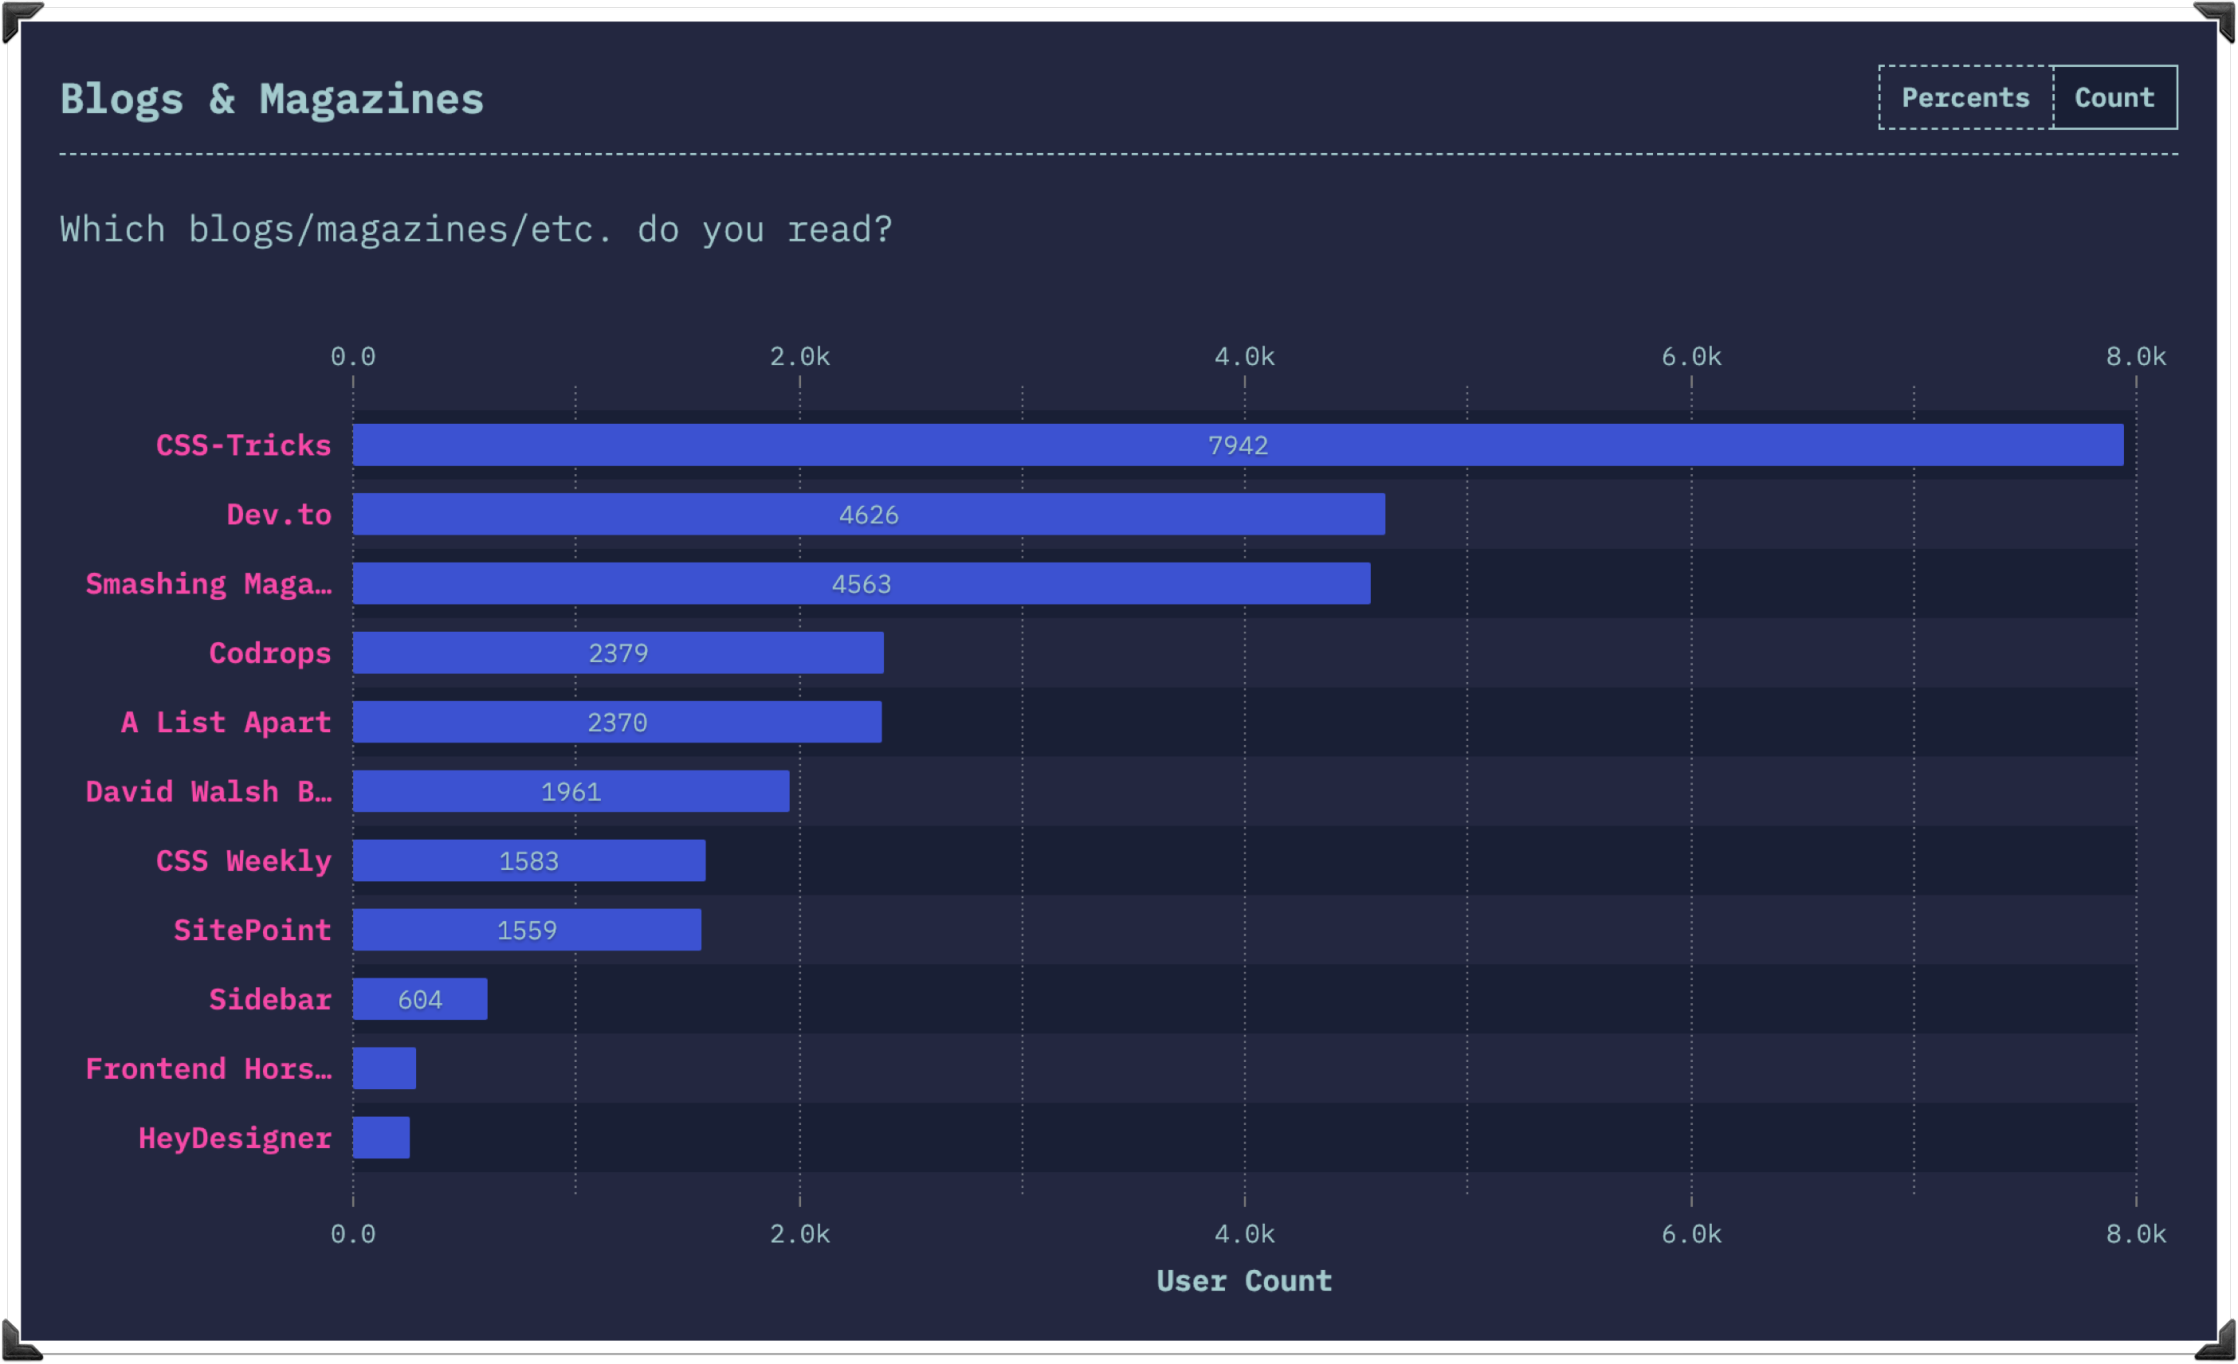Viewport: 2238px width, 1364px height.
Task: Click the Smashing Magazine bar showing 4563
Action: pyautogui.click(x=862, y=583)
